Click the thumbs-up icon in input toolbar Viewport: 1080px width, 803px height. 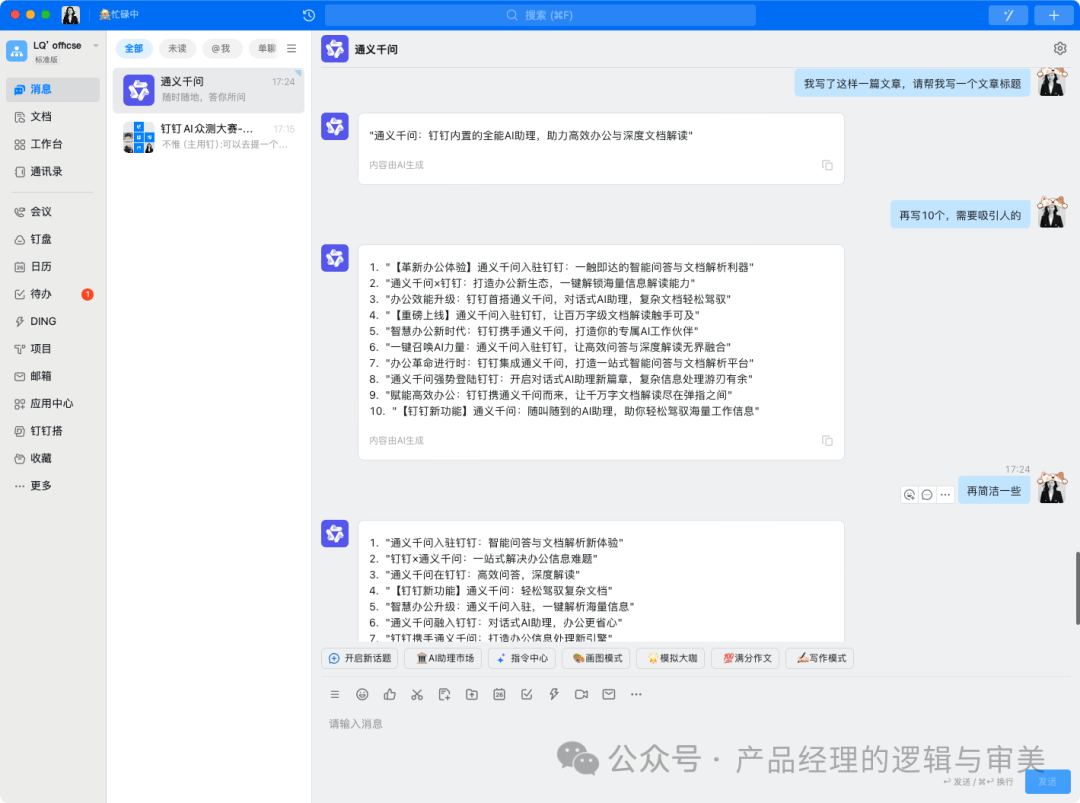[390, 695]
